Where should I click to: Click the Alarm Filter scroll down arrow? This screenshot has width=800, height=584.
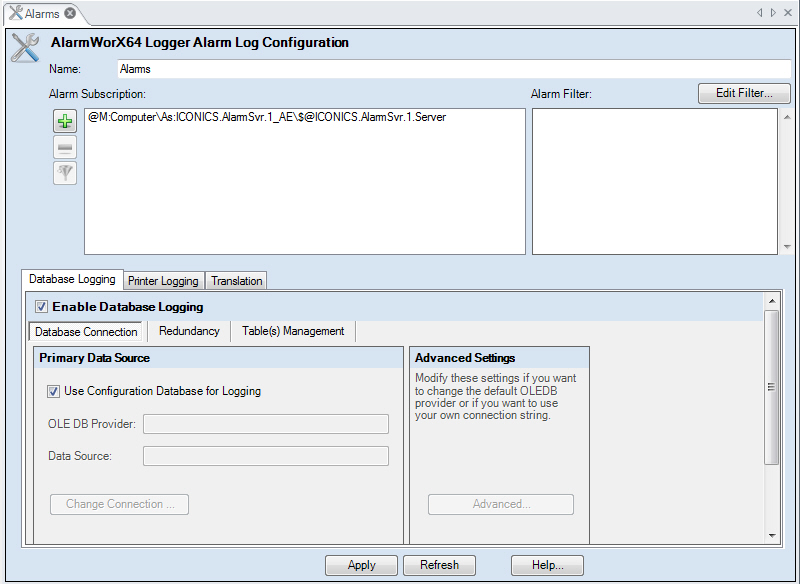coord(787,247)
